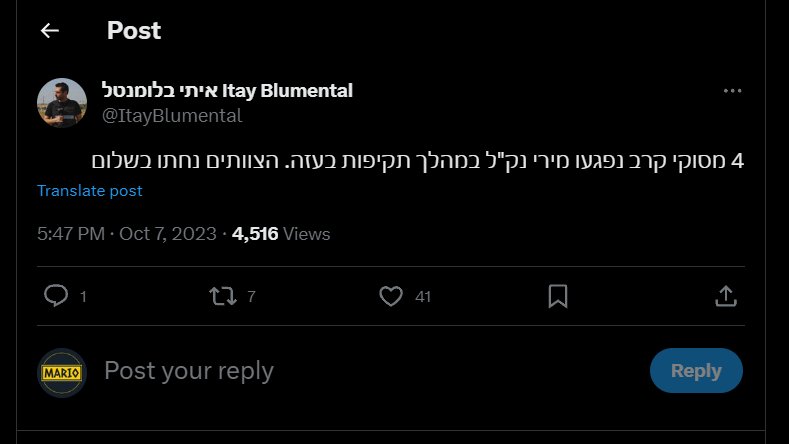
Task: Click the Mario account avatar
Action: click(x=62, y=372)
